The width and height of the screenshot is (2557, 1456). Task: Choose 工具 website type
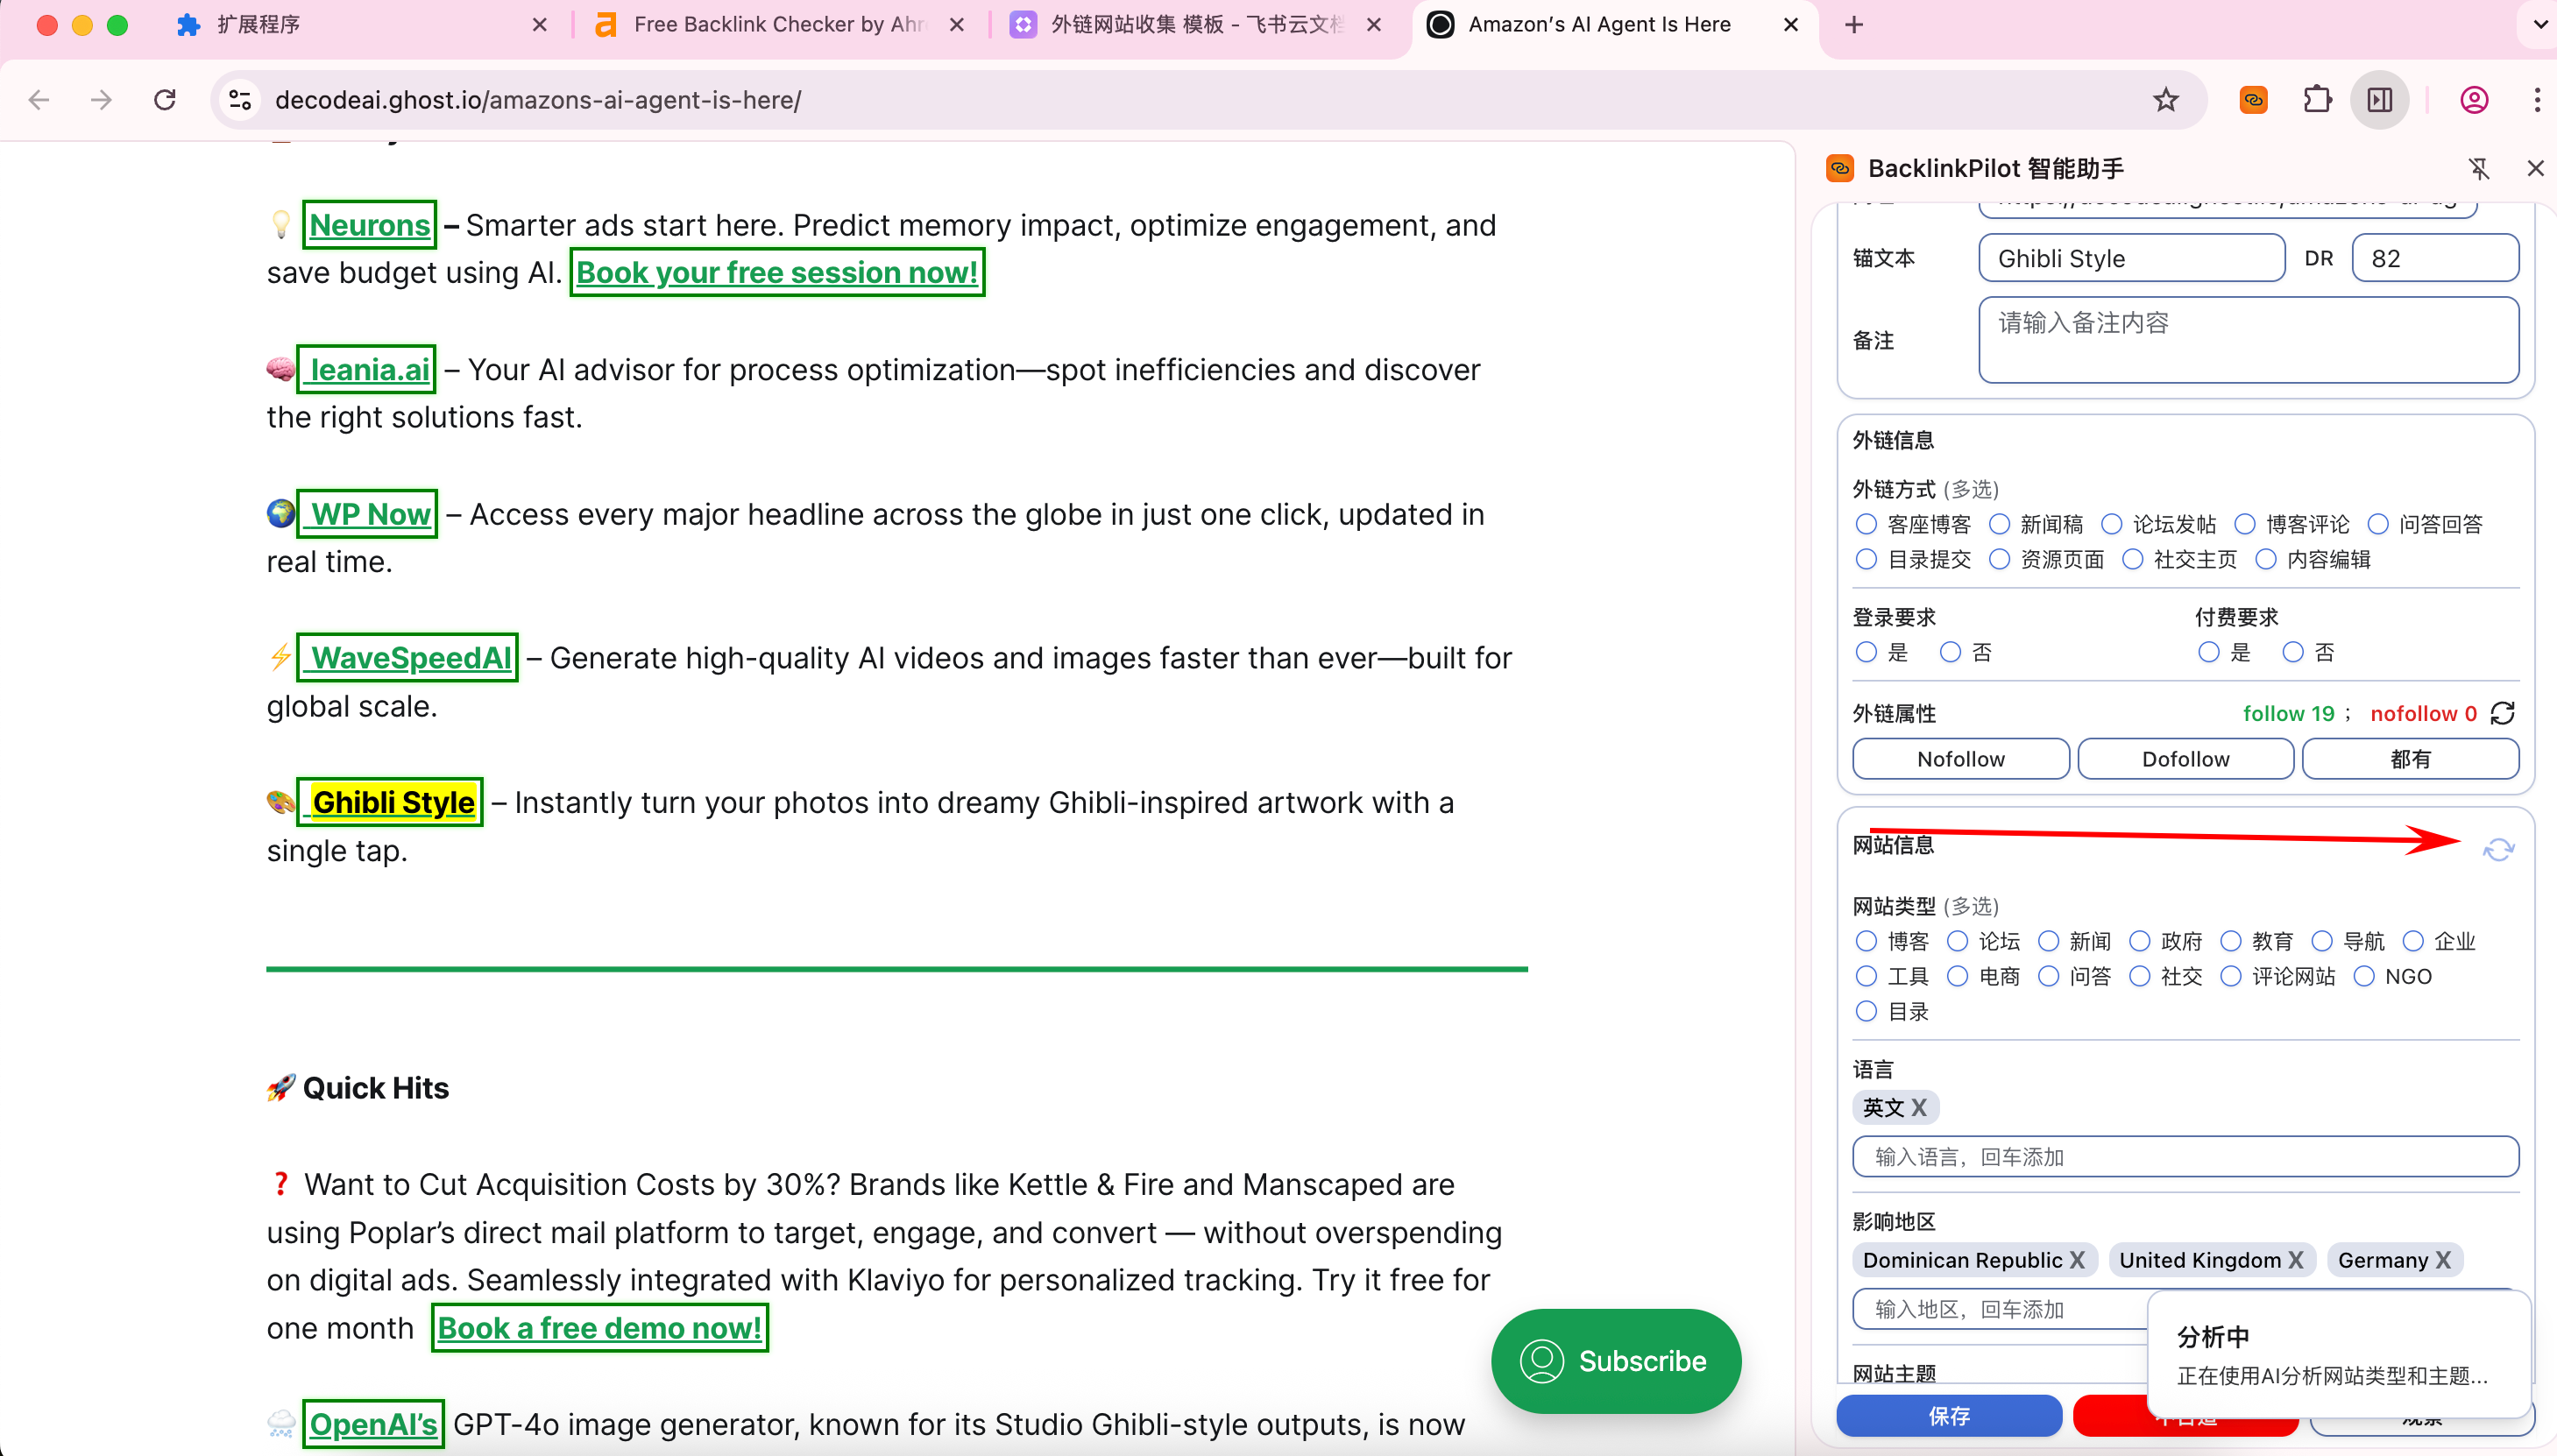pos(1866,976)
